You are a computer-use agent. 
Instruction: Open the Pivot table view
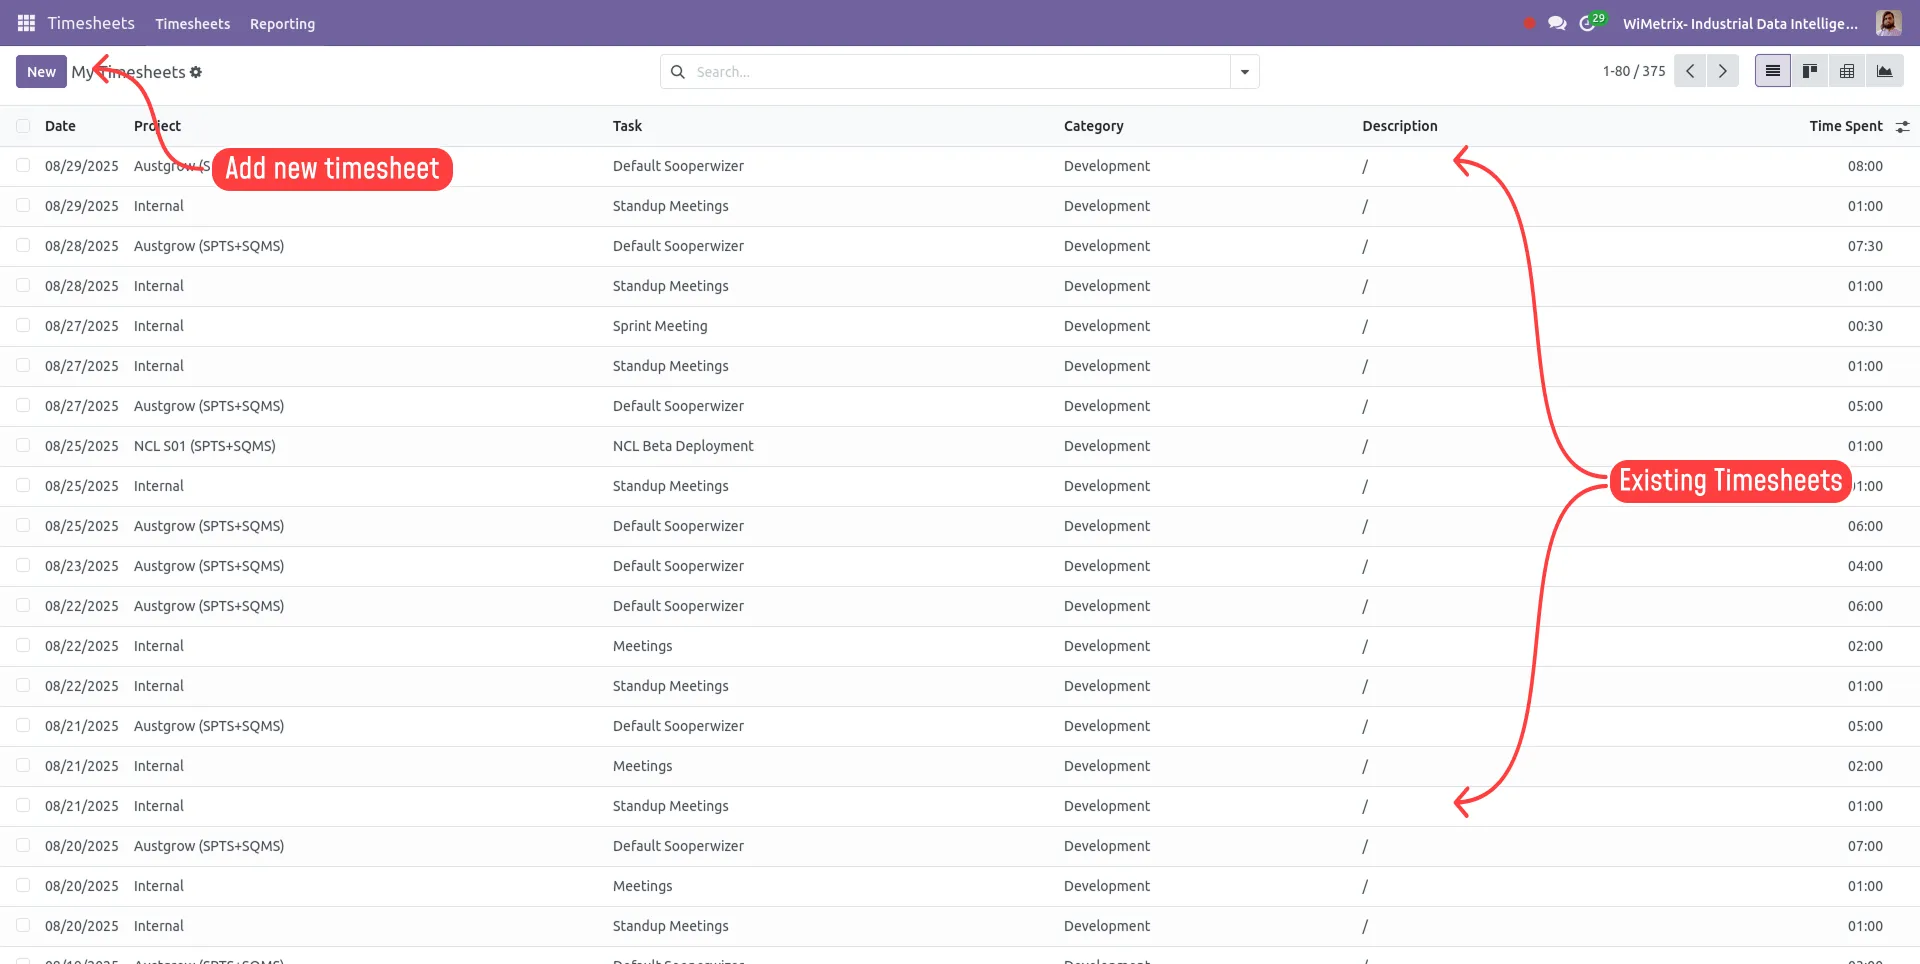click(1847, 70)
